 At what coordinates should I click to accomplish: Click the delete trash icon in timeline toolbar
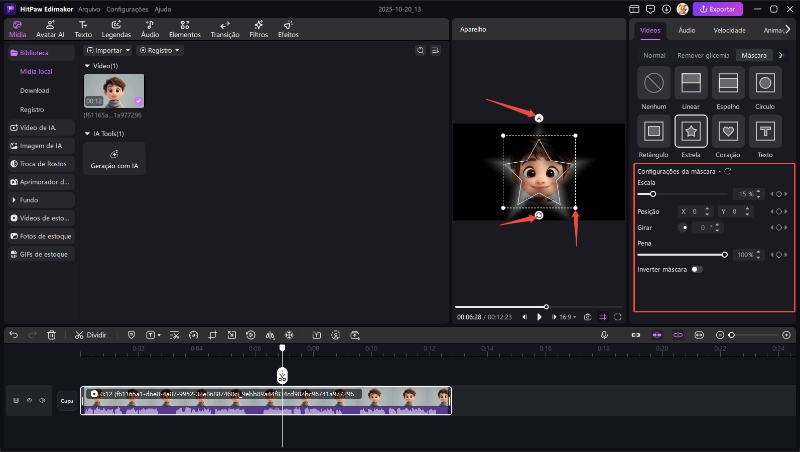tap(51, 335)
